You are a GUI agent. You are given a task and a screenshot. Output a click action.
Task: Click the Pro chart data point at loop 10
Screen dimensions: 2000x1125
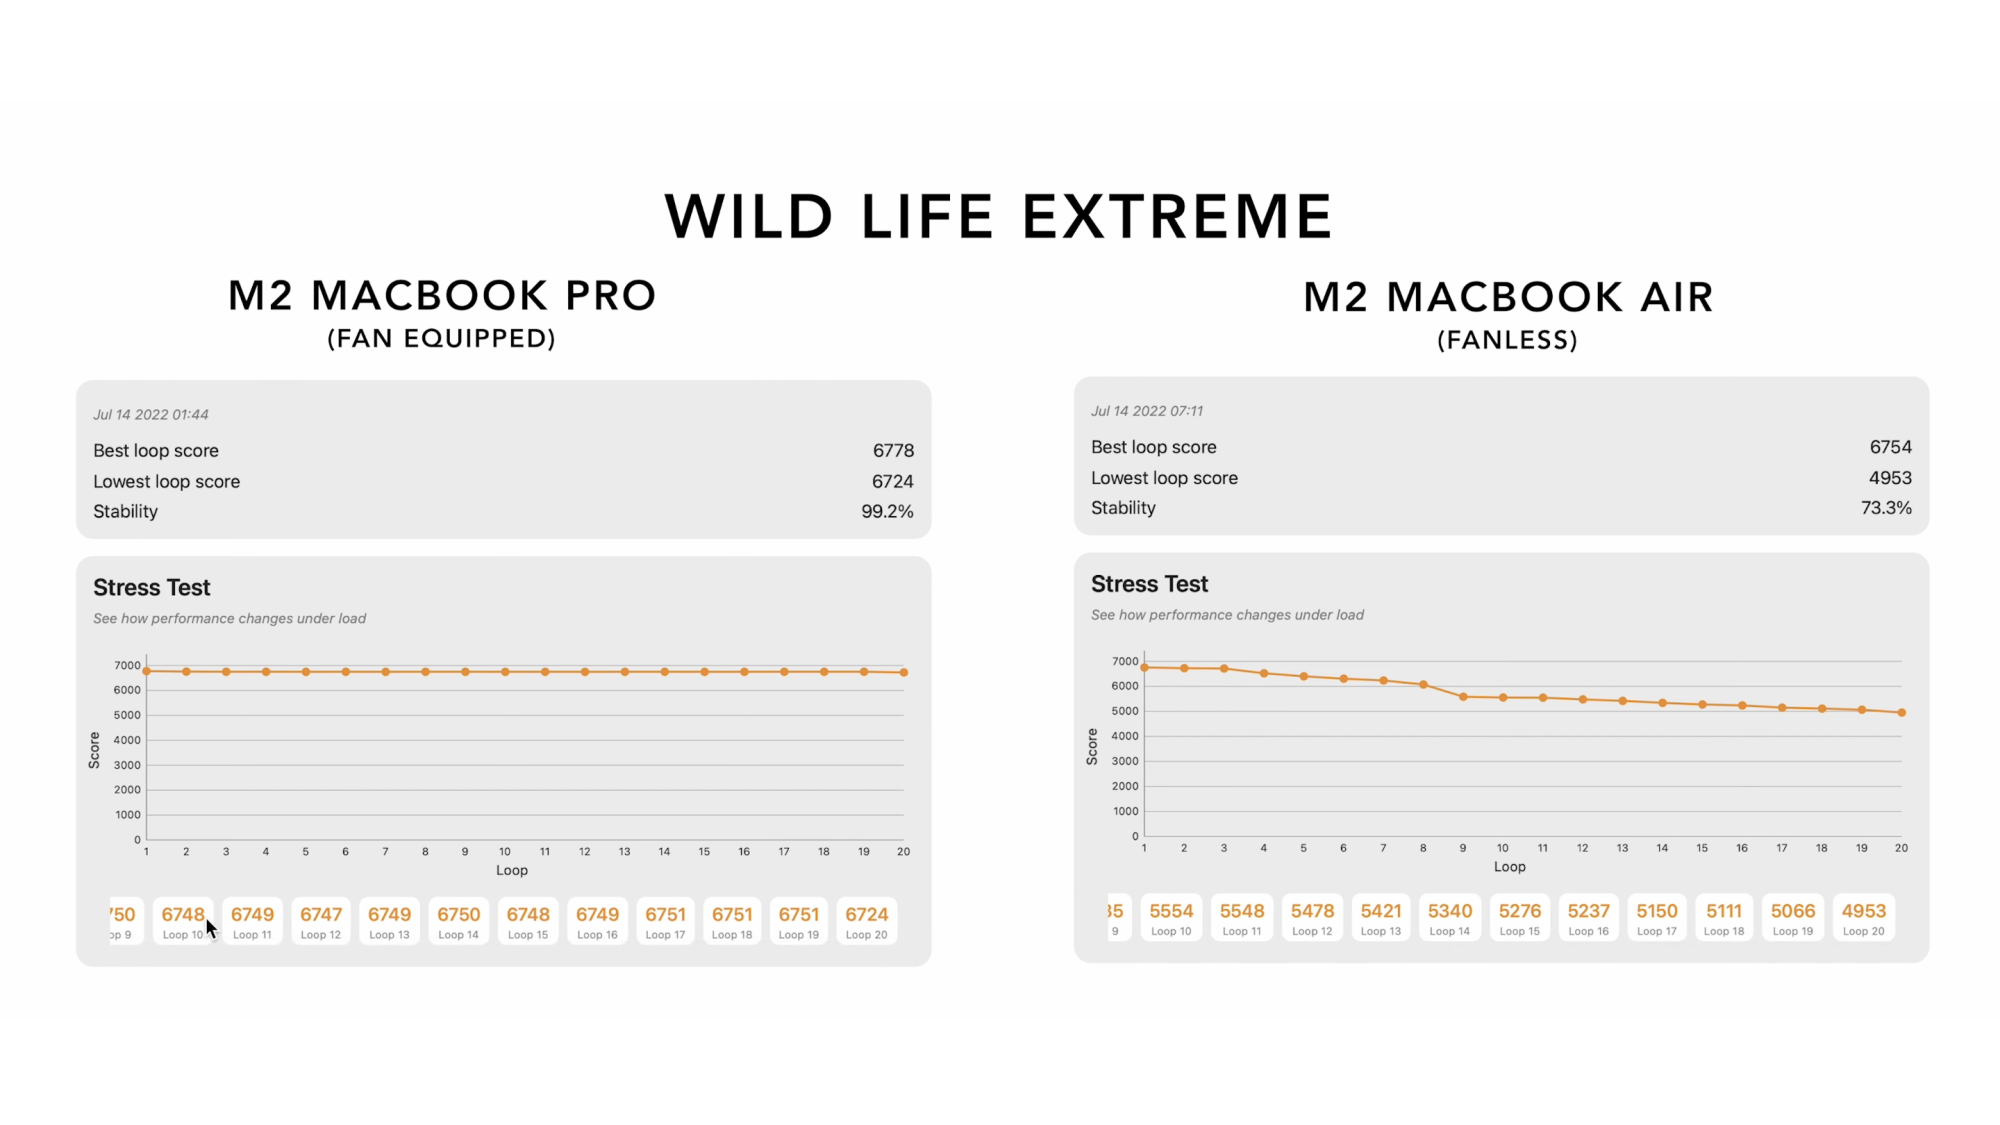click(505, 672)
